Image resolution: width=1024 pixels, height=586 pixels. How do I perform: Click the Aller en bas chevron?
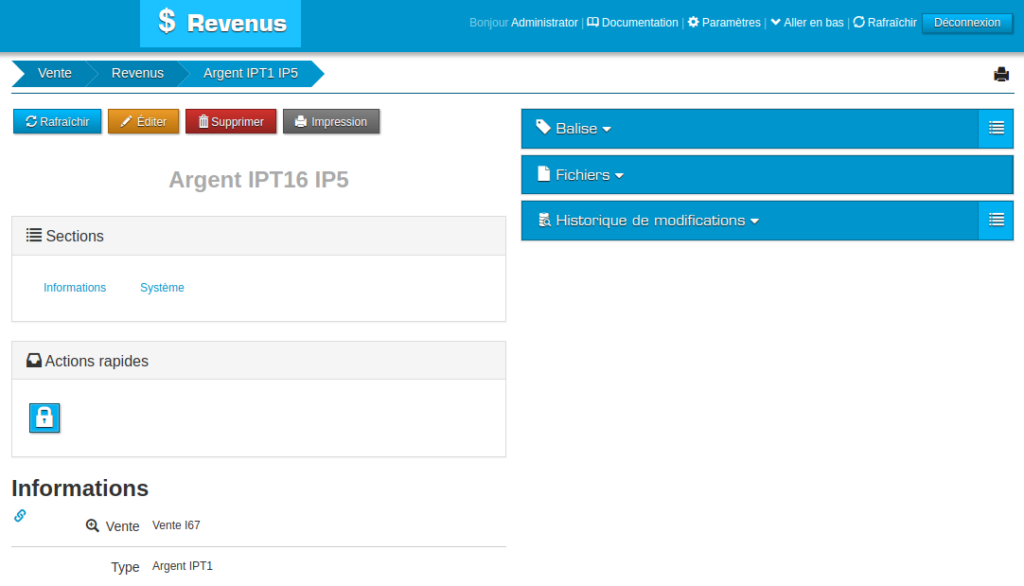(x=777, y=22)
